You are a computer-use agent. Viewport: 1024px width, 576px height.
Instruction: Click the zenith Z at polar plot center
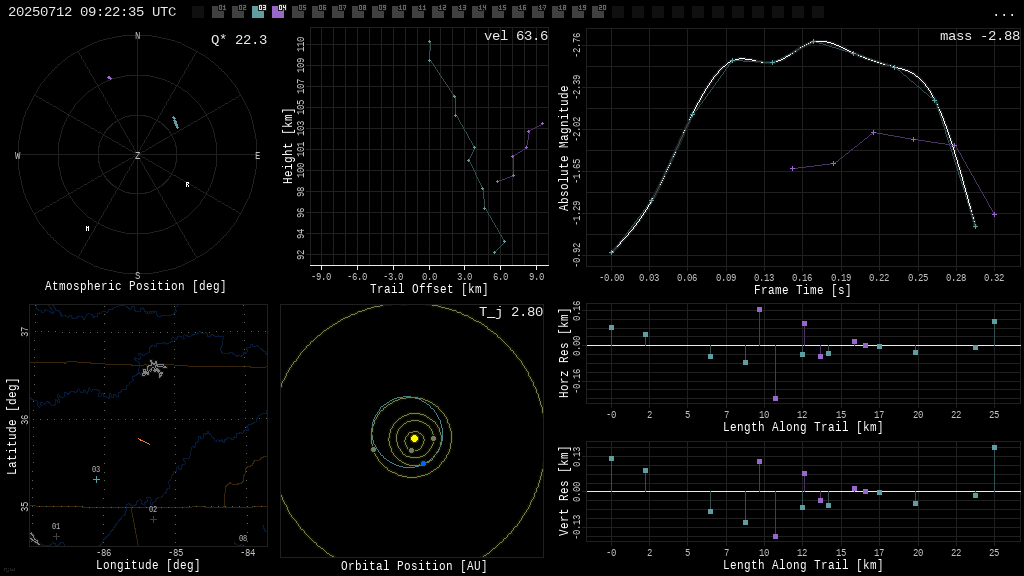(x=138, y=156)
